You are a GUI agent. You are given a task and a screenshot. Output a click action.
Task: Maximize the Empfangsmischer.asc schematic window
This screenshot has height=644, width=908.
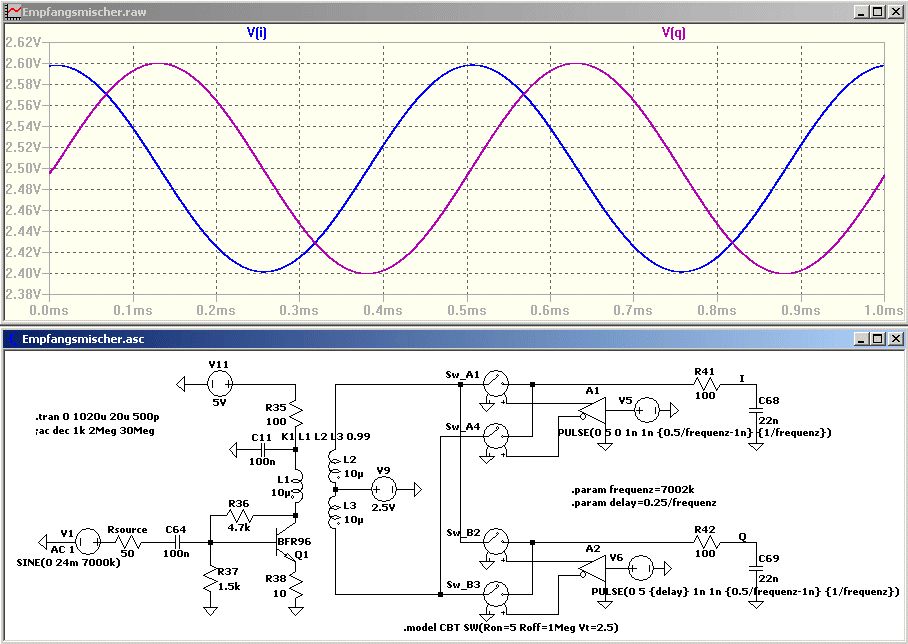[877, 339]
